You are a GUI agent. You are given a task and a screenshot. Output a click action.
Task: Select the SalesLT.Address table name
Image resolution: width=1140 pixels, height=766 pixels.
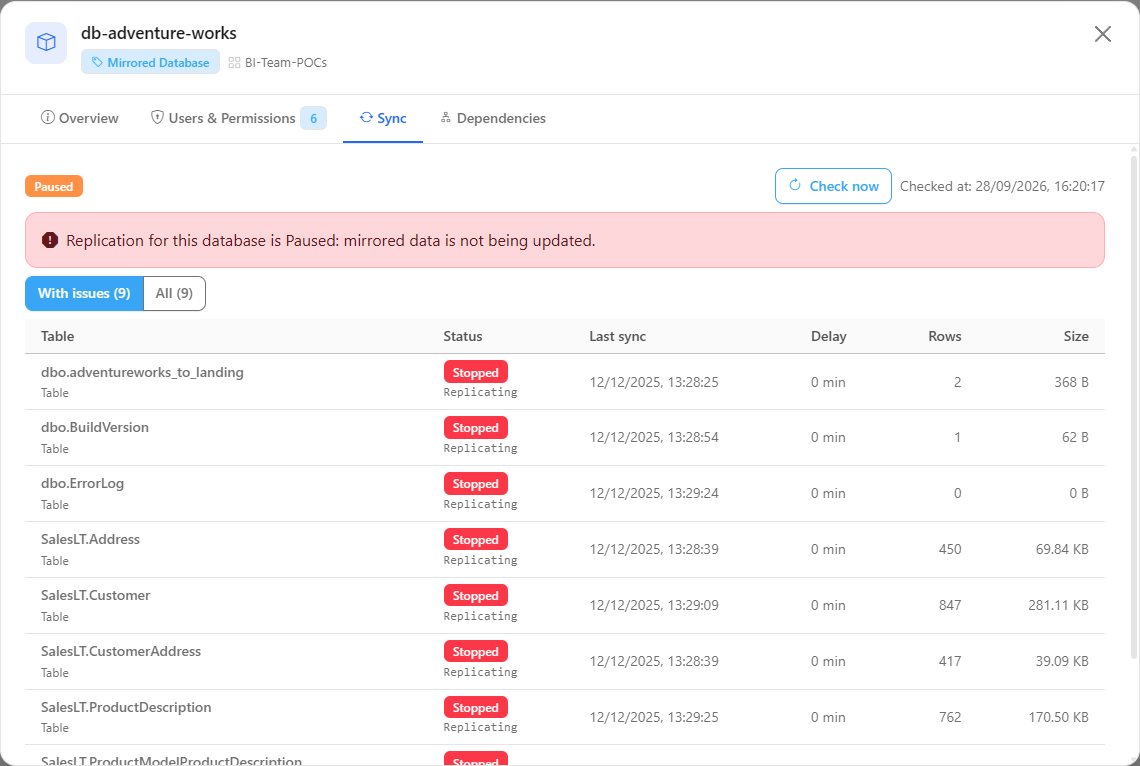tap(90, 539)
